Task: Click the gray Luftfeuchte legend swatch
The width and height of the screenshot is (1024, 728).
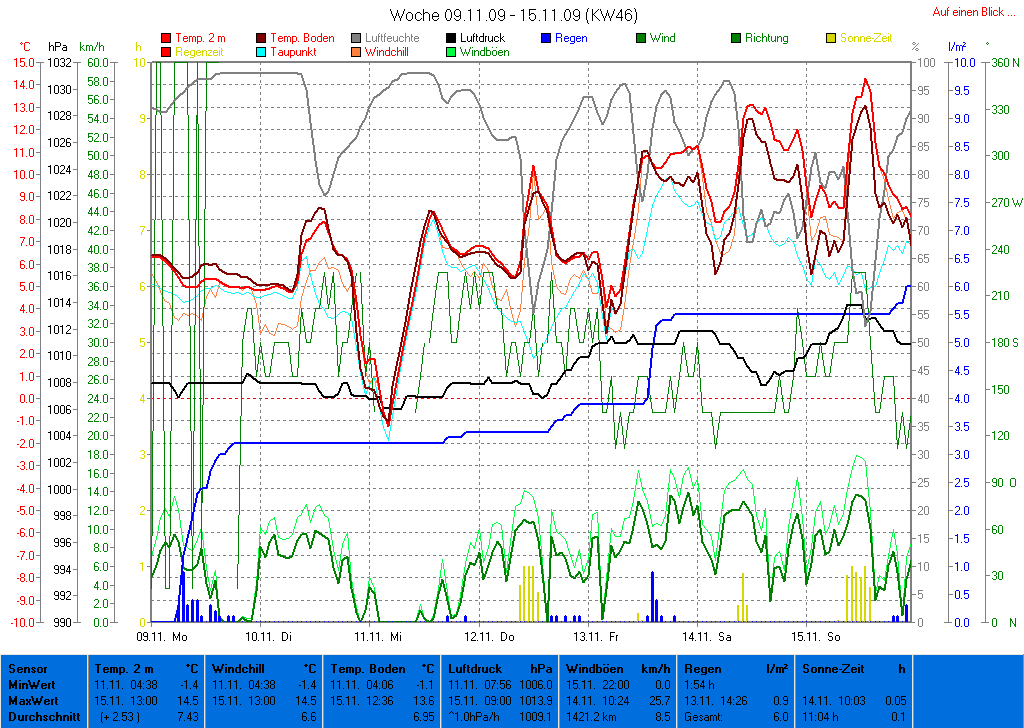Action: 357,39
